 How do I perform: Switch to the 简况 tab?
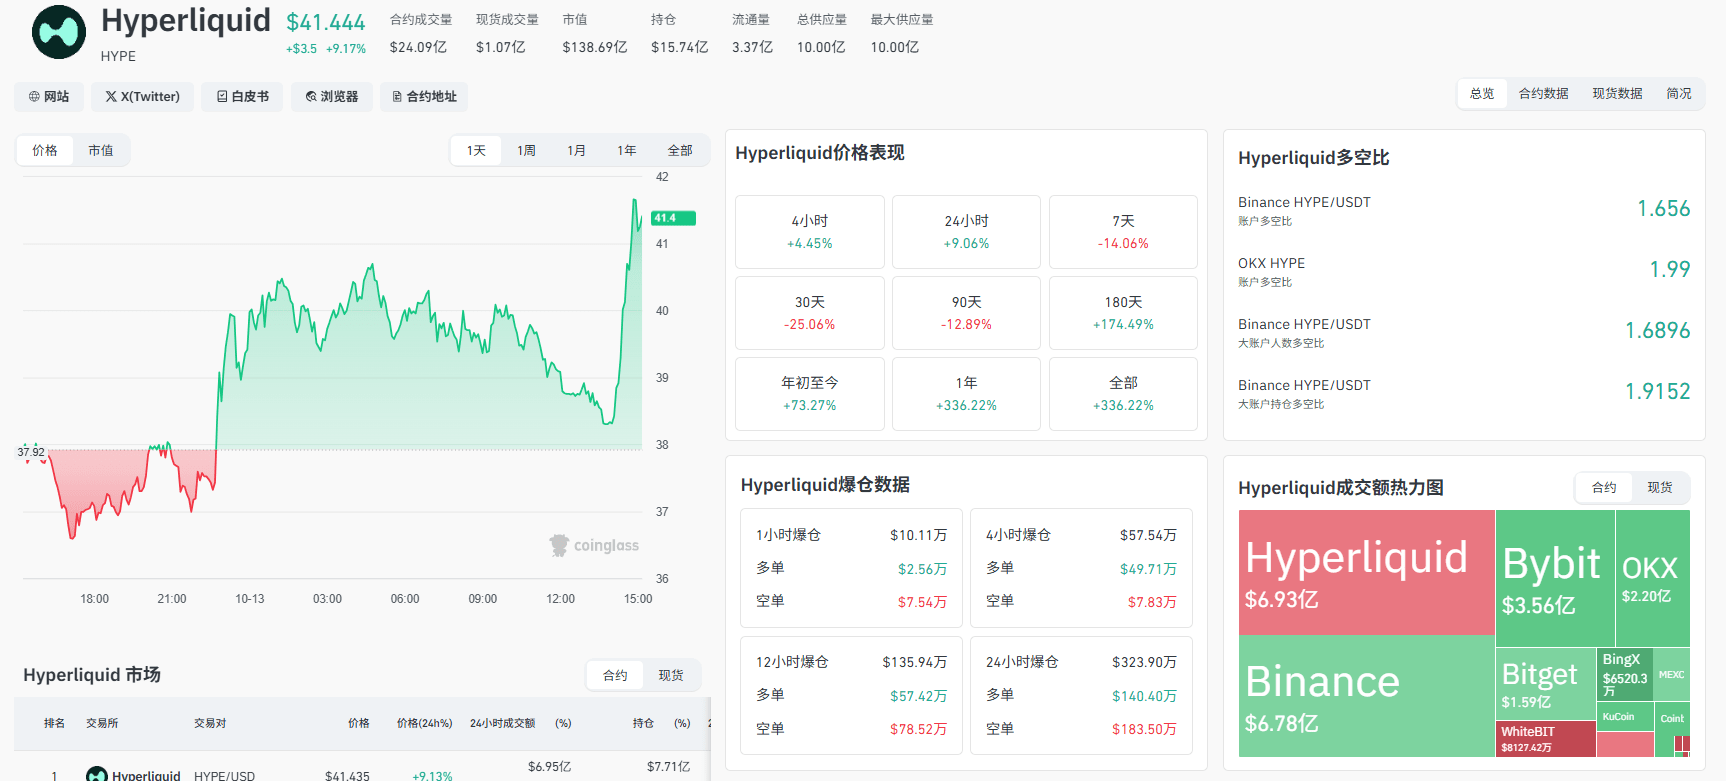click(x=1679, y=94)
